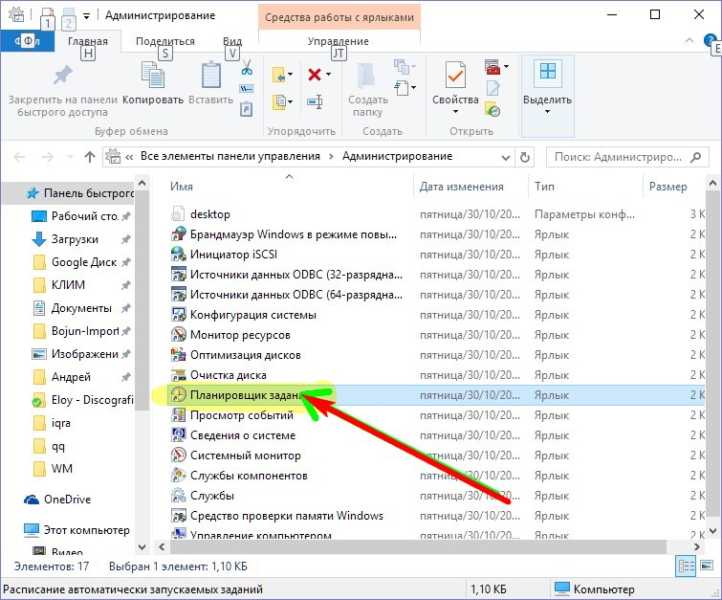Click the file list vertical scrollbar down arrow
Screen dimensions: 722x600
712,531
